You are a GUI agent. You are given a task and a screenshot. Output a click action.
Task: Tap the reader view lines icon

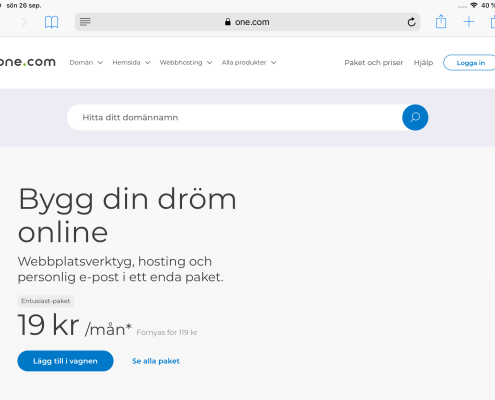[x=85, y=22]
